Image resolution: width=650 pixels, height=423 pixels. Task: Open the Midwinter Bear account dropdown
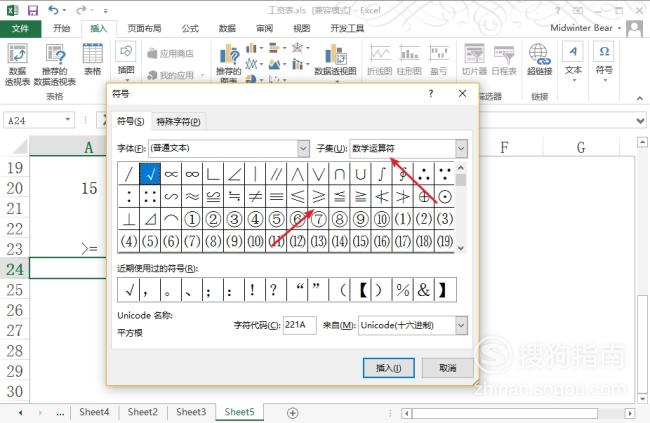pyautogui.click(x=619, y=28)
